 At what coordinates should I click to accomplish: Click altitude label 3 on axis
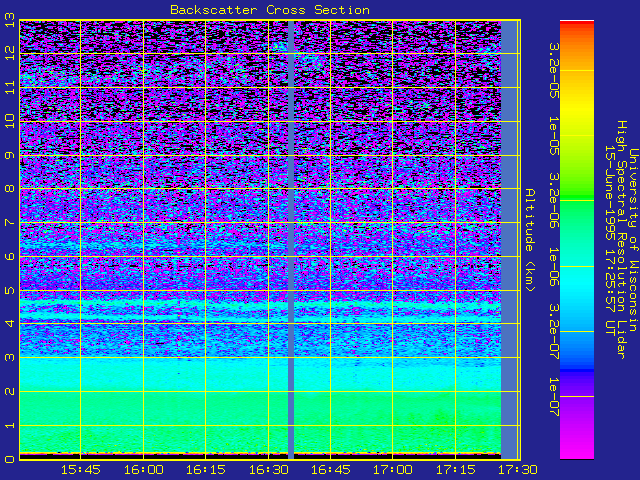click(10, 357)
